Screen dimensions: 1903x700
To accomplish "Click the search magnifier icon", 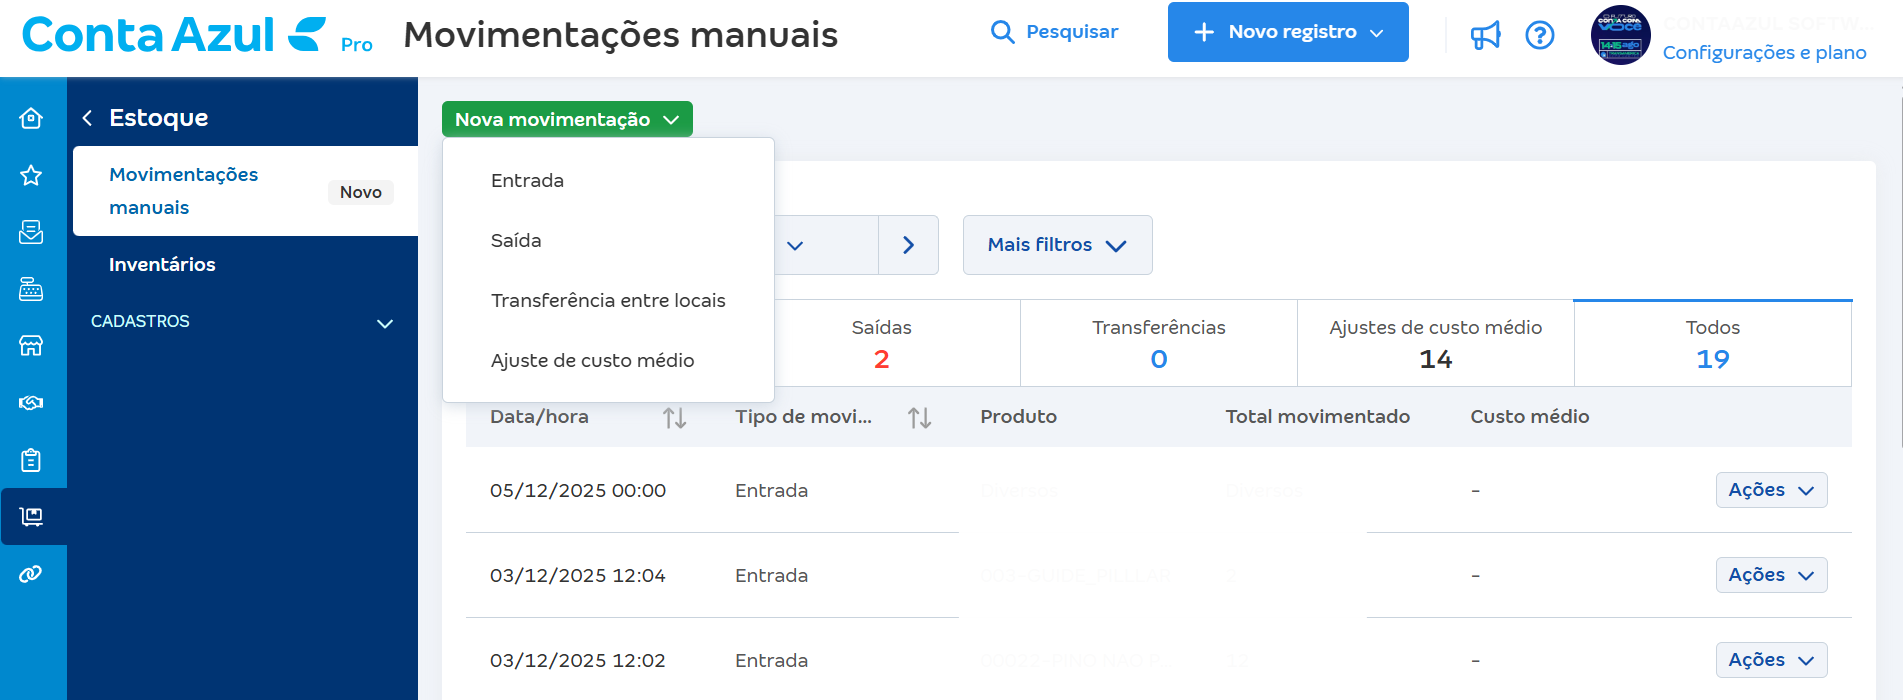I will click(x=1002, y=32).
